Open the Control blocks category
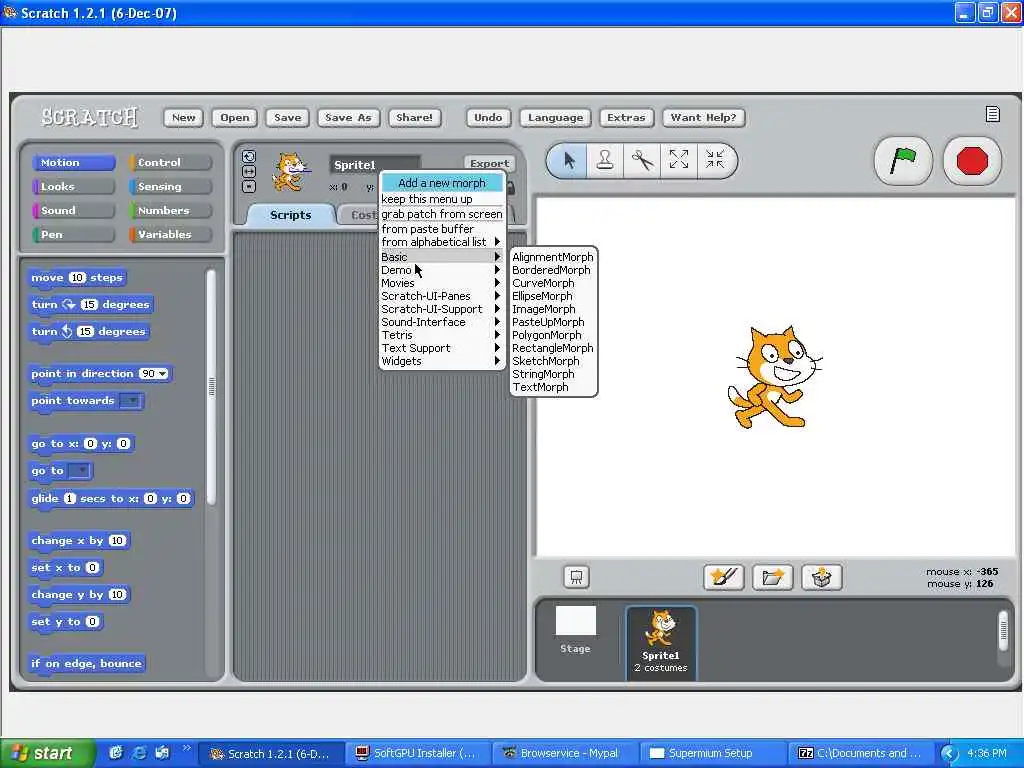This screenshot has height=768, width=1024. [170, 163]
